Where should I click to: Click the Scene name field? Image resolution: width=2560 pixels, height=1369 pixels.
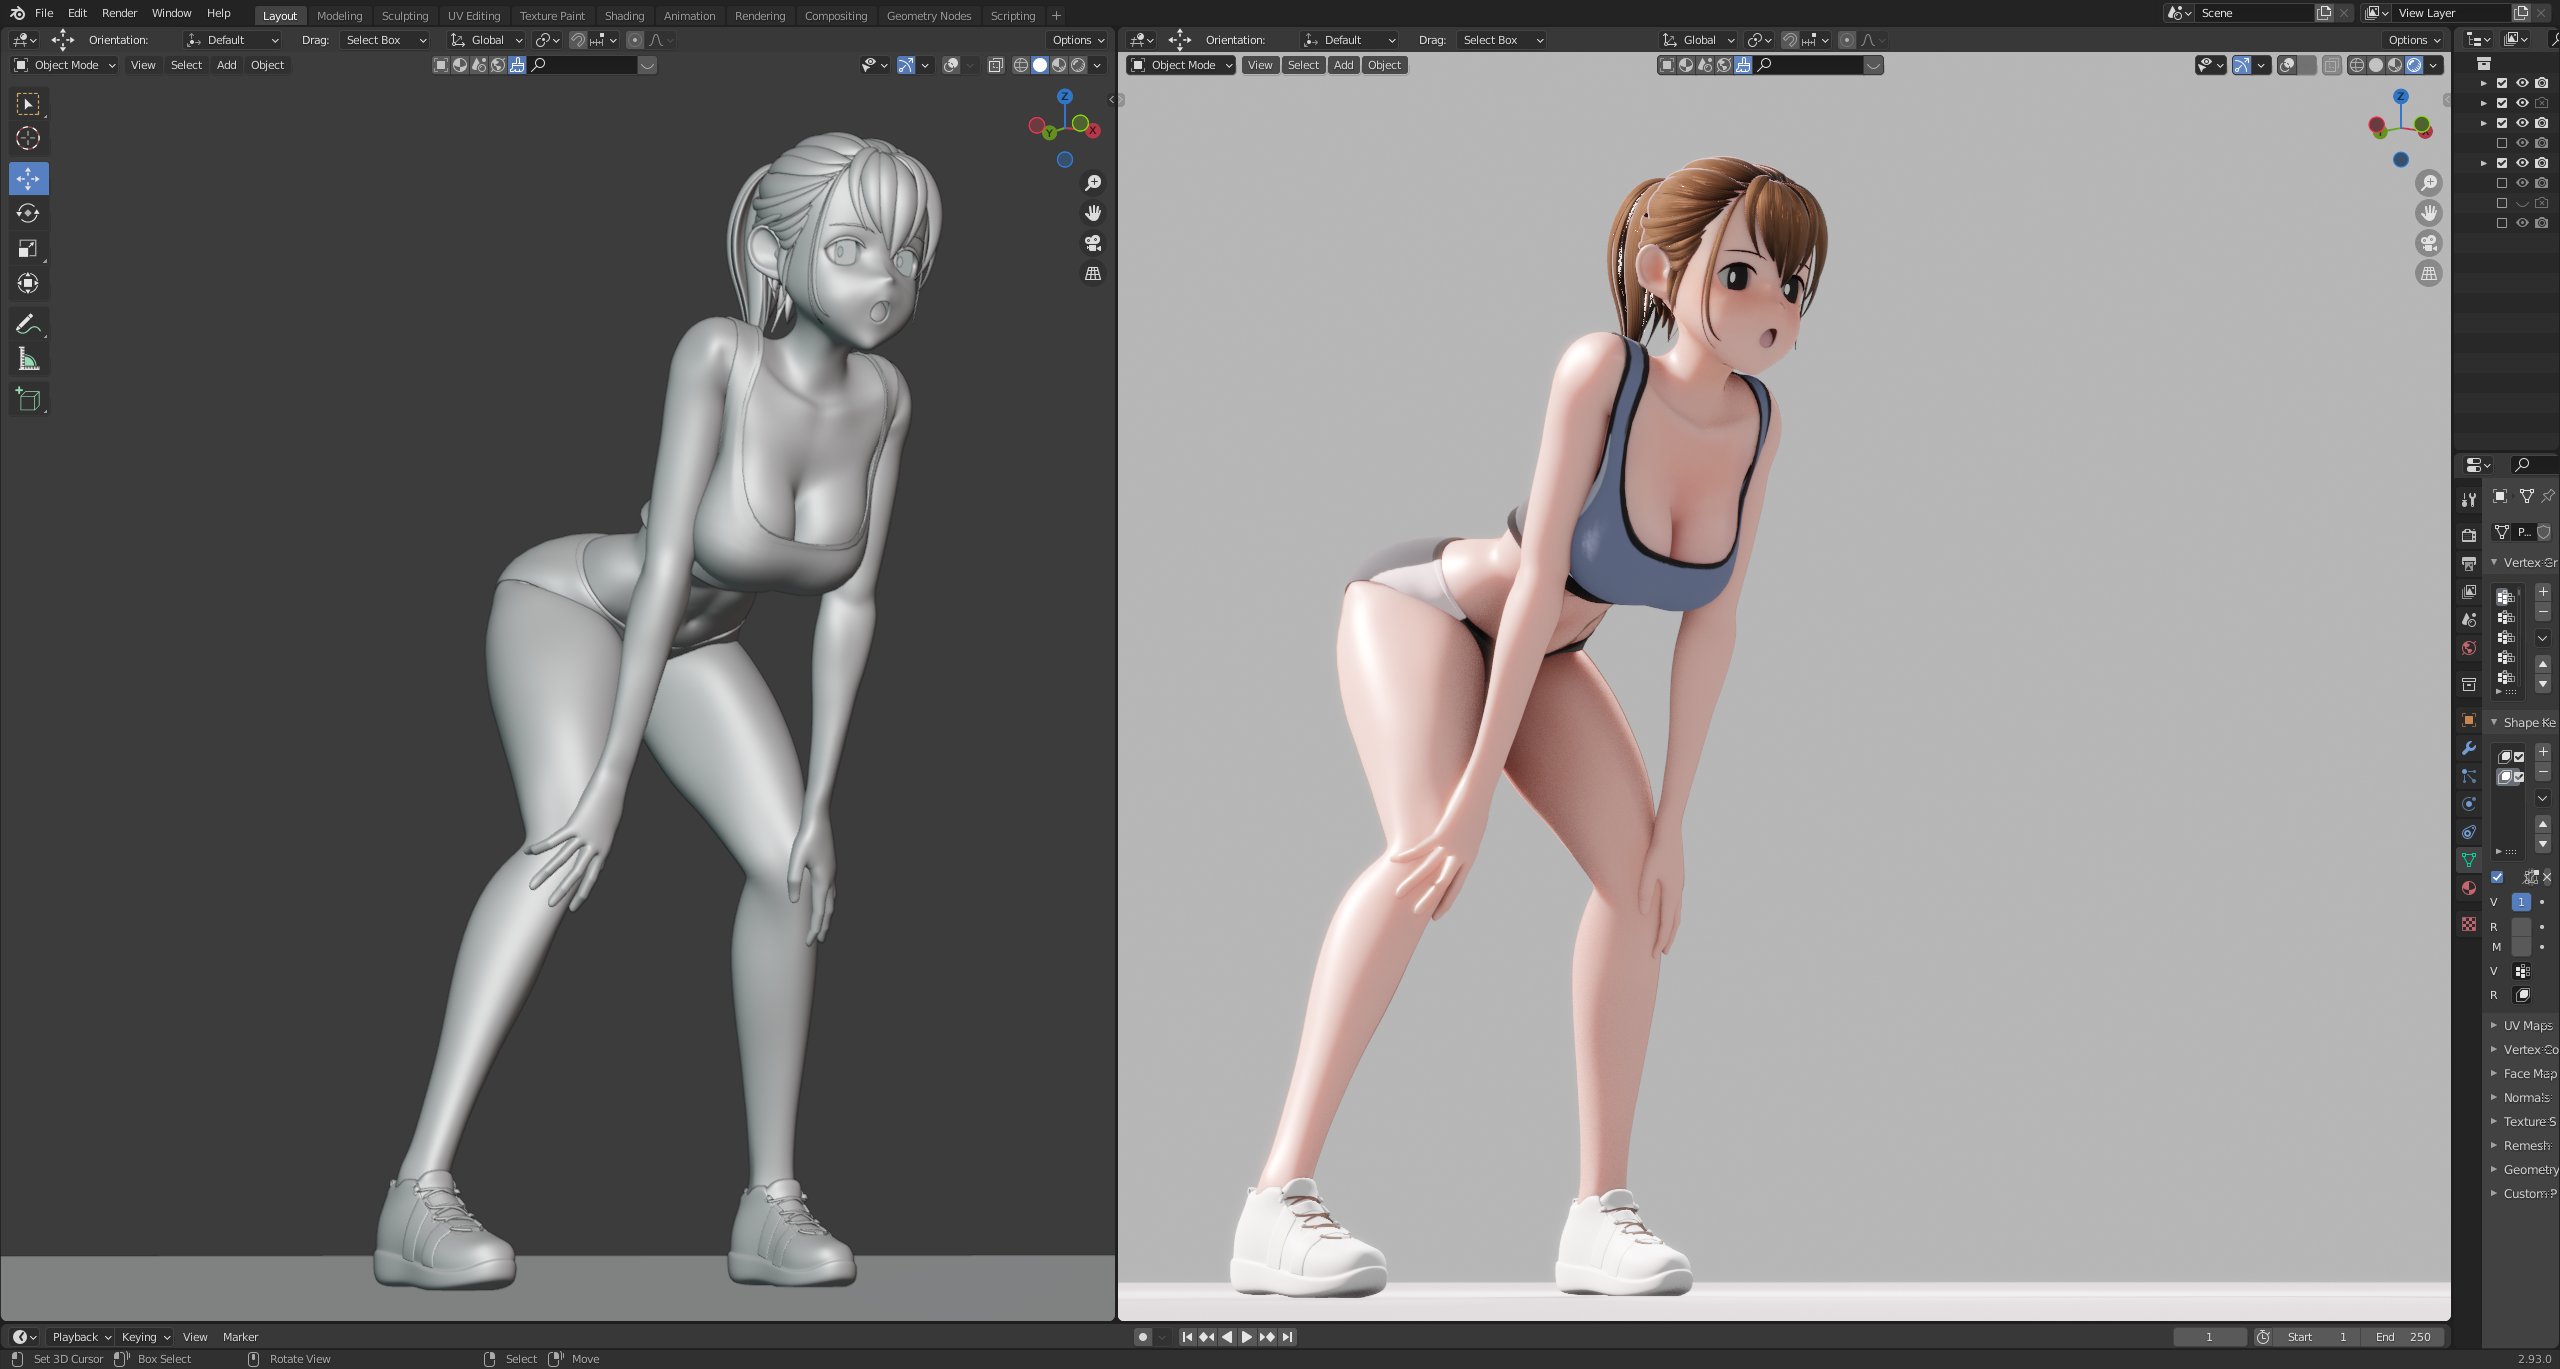pos(2255,13)
